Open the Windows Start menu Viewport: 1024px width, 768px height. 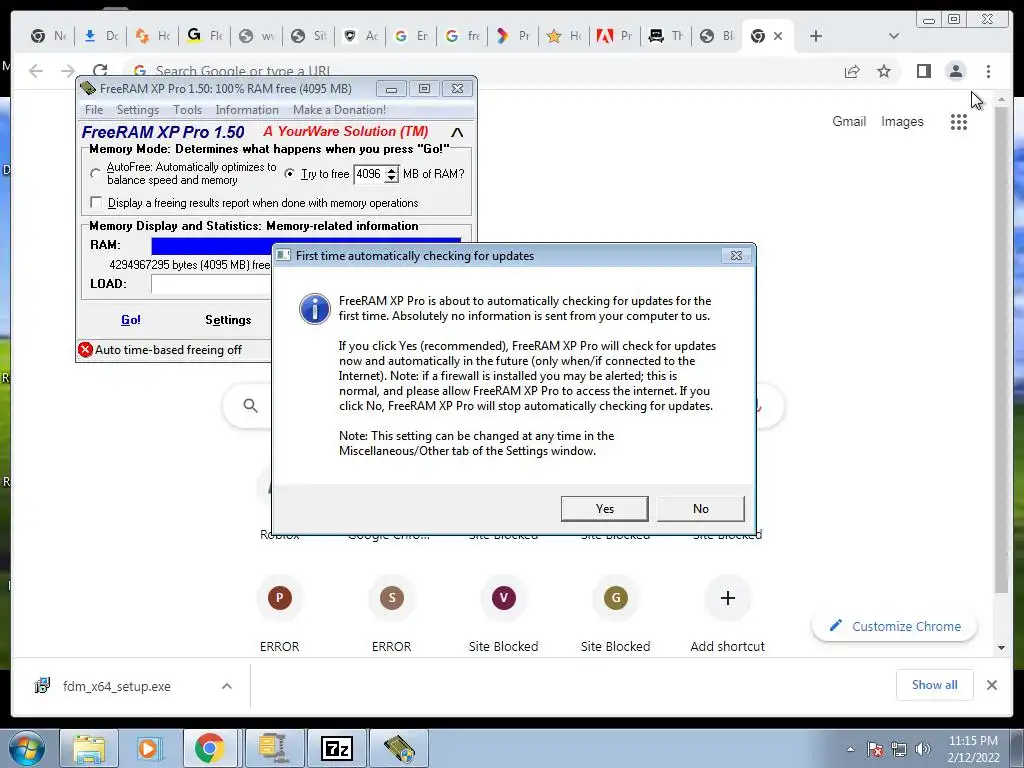pos(27,748)
